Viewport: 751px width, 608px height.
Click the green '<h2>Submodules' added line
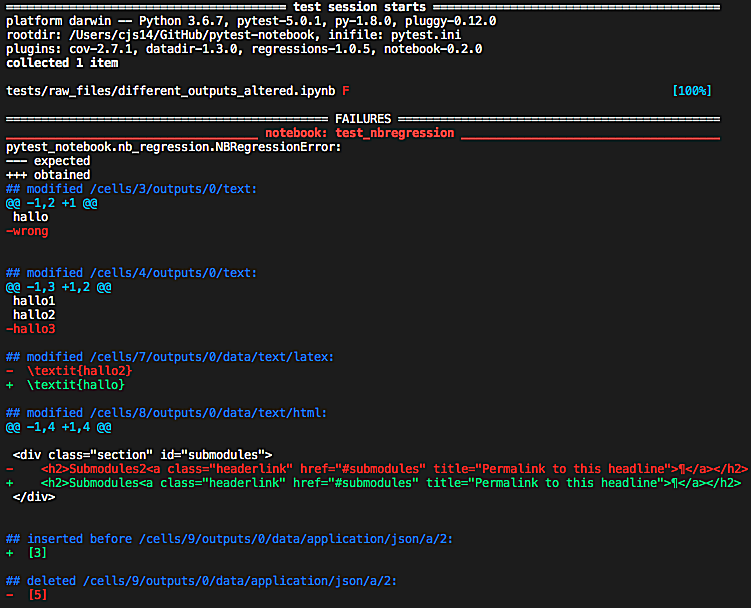(373, 483)
